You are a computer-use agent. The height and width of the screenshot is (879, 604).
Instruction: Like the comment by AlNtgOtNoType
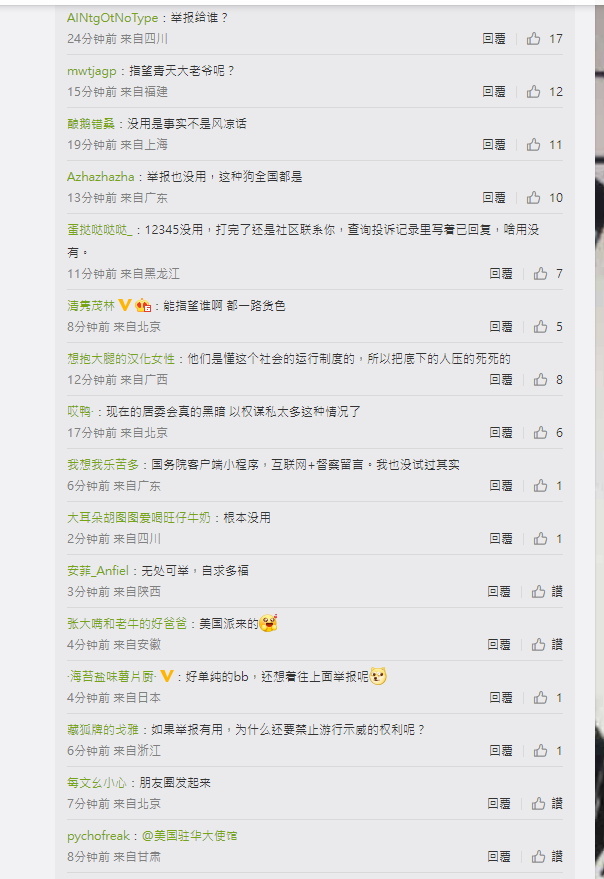533,39
